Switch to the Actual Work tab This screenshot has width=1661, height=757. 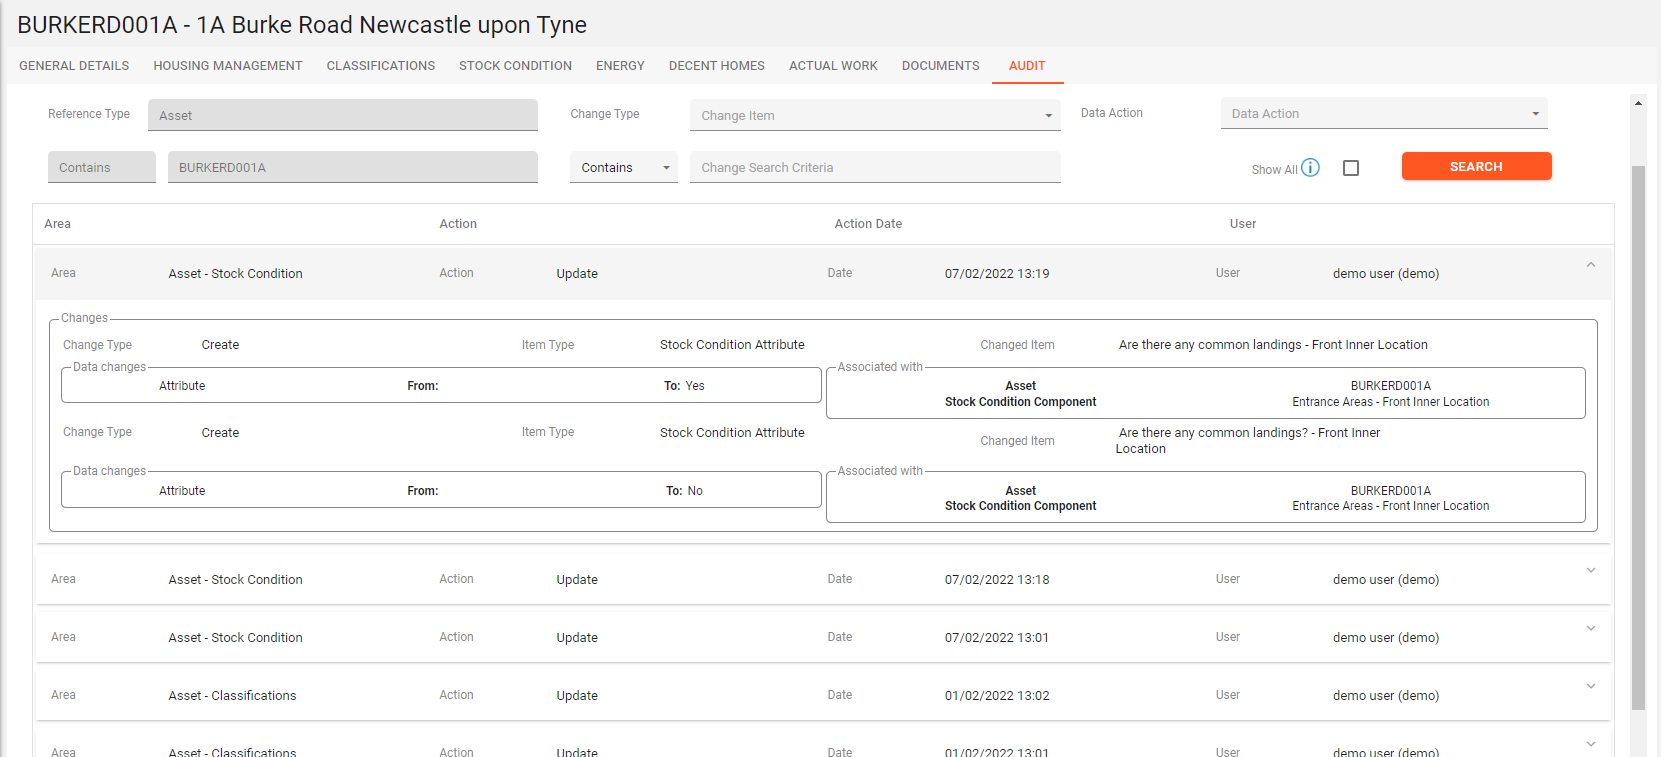pyautogui.click(x=833, y=66)
